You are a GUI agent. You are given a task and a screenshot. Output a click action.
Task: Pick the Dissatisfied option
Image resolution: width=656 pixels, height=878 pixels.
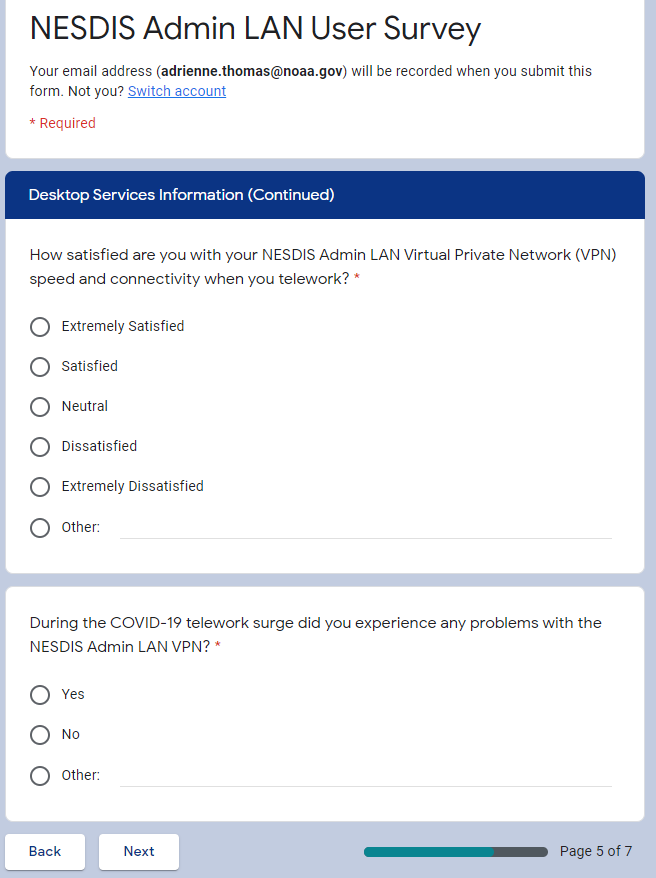[x=40, y=447]
